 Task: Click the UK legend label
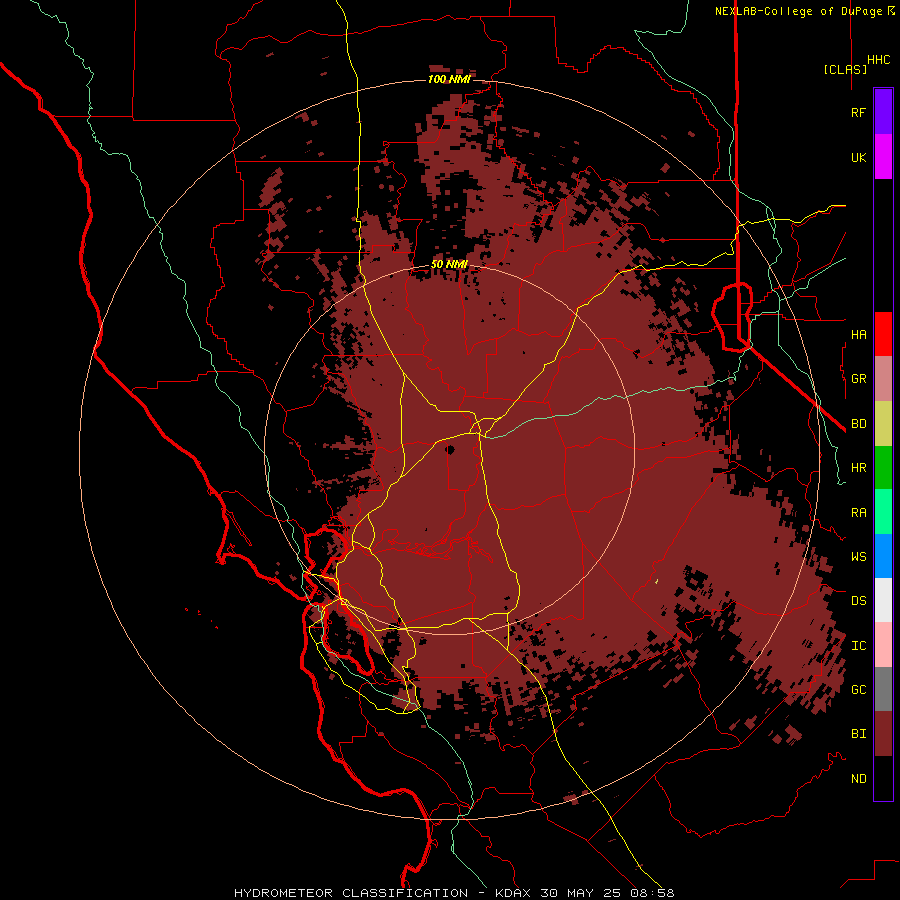[x=858, y=157]
